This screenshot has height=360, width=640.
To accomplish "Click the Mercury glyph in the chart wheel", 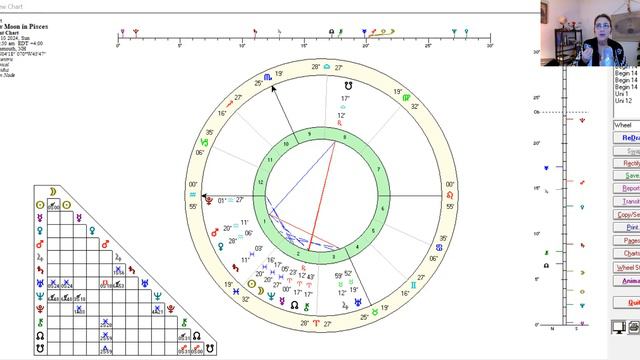I will click(282, 301).
